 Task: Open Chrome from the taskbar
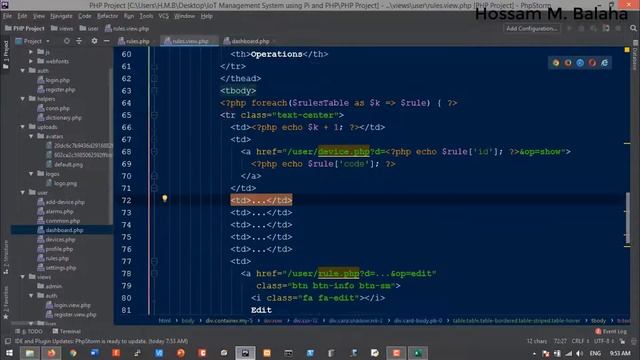[x=73, y=353]
